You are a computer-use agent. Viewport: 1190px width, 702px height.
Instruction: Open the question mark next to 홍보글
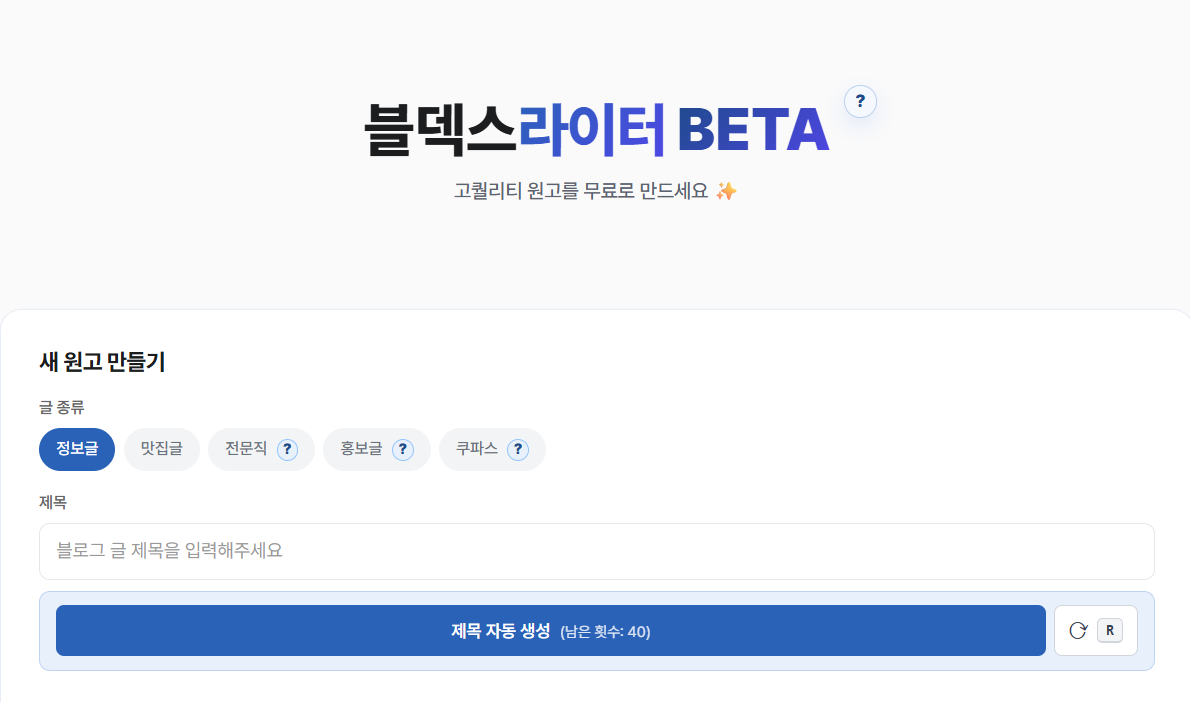point(402,449)
